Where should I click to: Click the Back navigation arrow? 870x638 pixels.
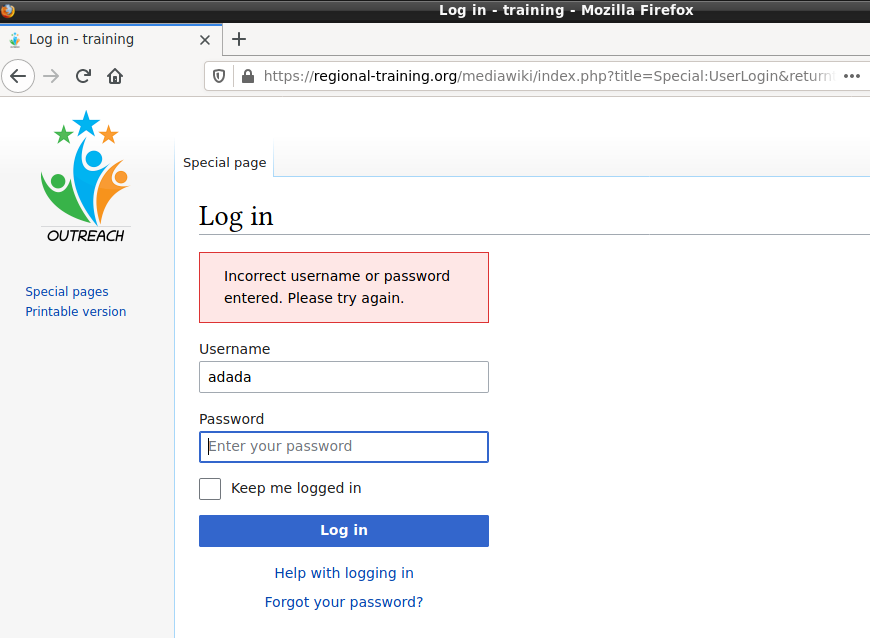19,76
